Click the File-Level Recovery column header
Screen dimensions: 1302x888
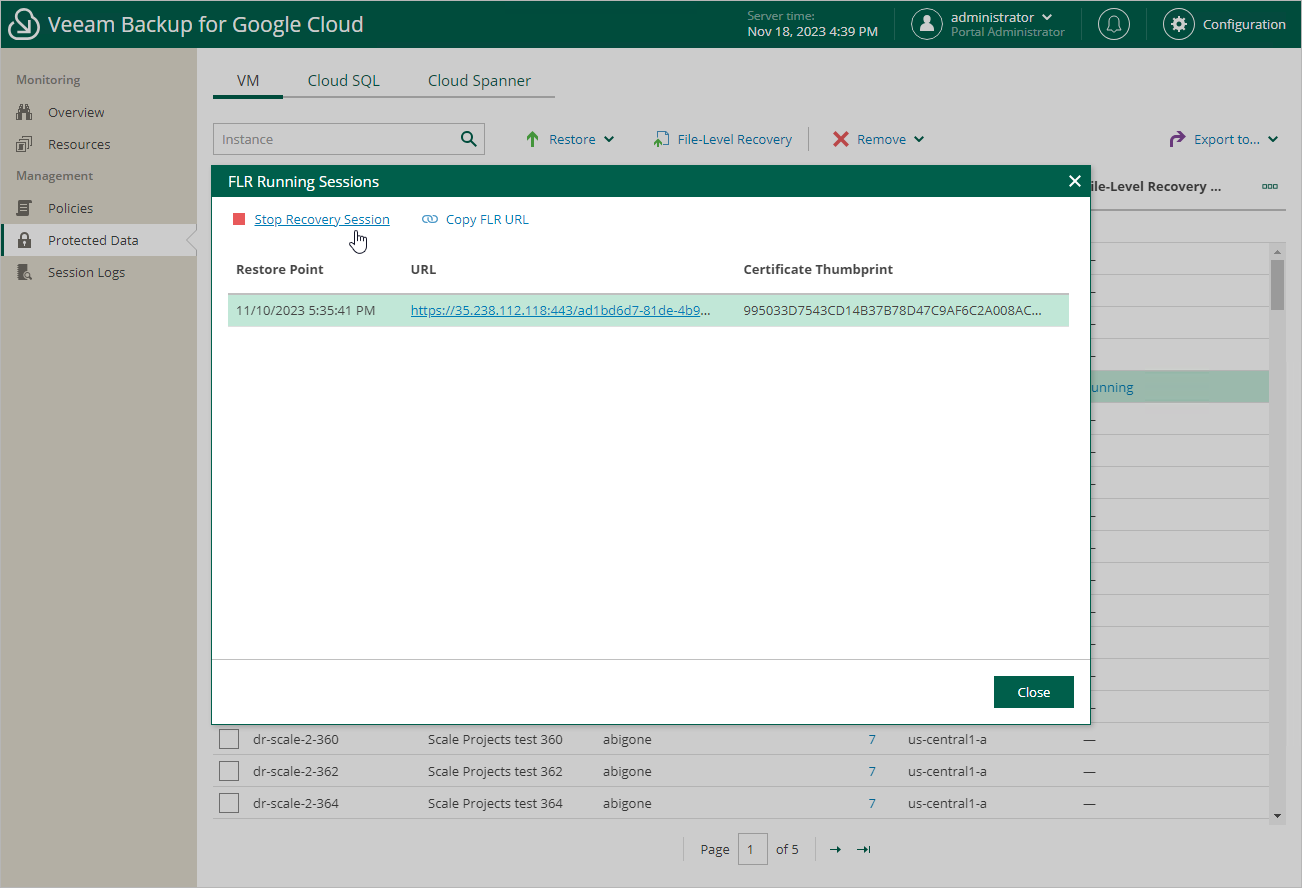coord(1155,186)
